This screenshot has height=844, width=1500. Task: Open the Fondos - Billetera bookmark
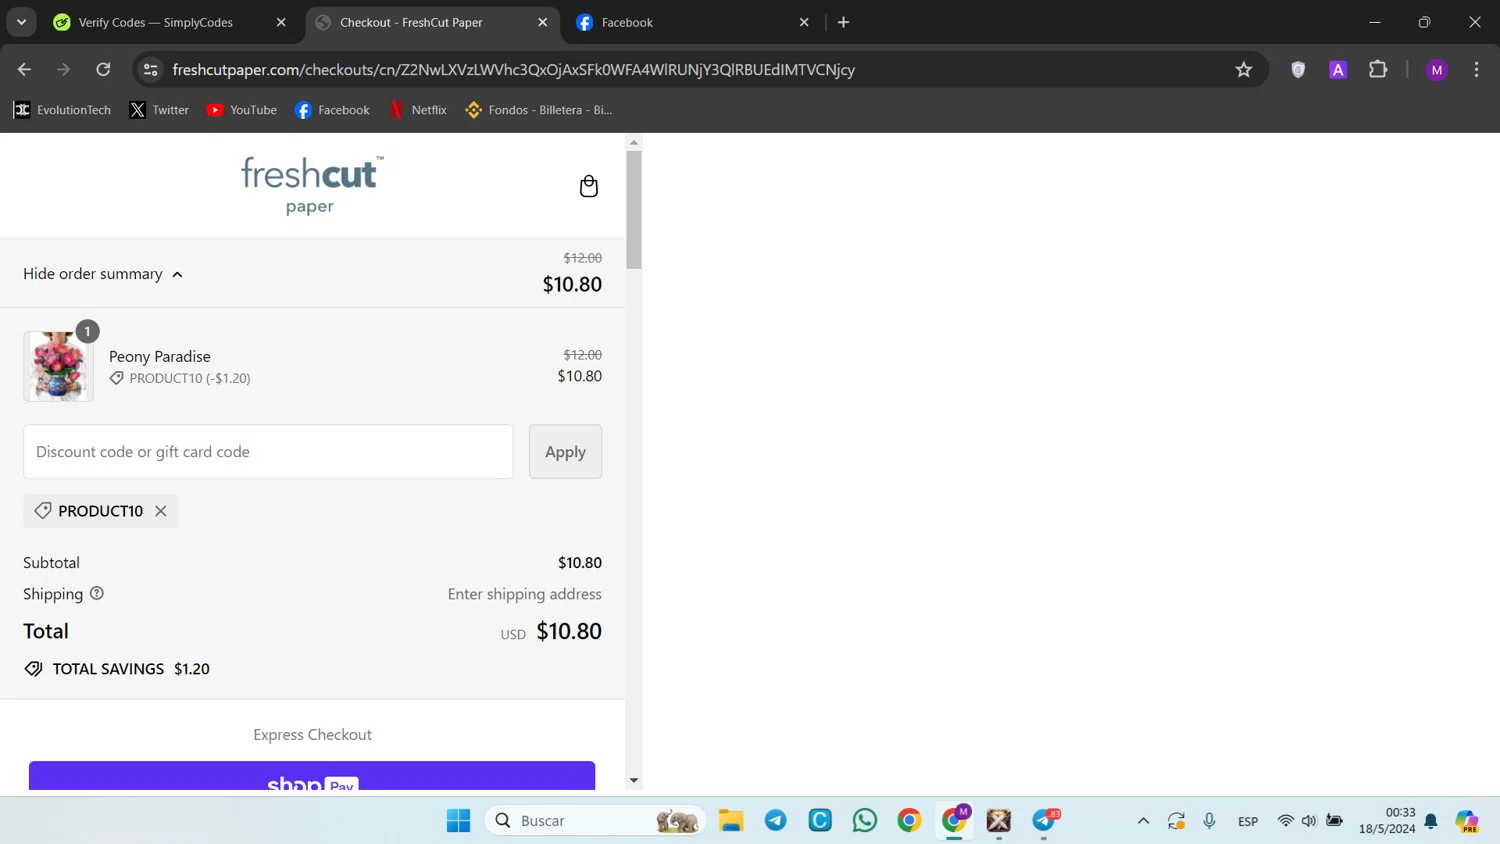pyautogui.click(x=538, y=110)
